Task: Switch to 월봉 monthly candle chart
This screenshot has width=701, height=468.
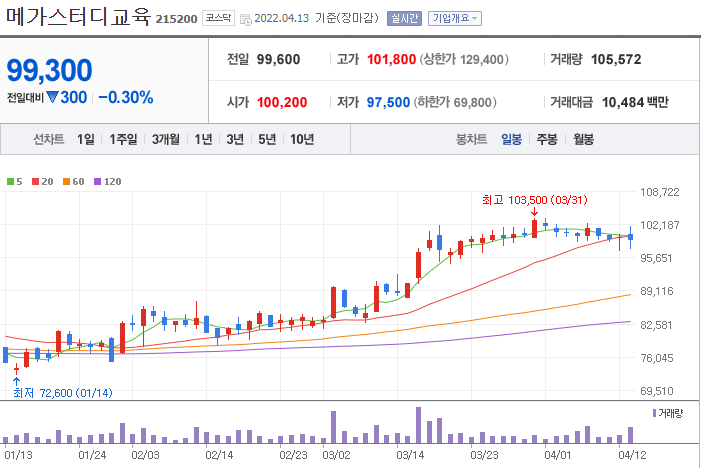Action: click(x=583, y=139)
